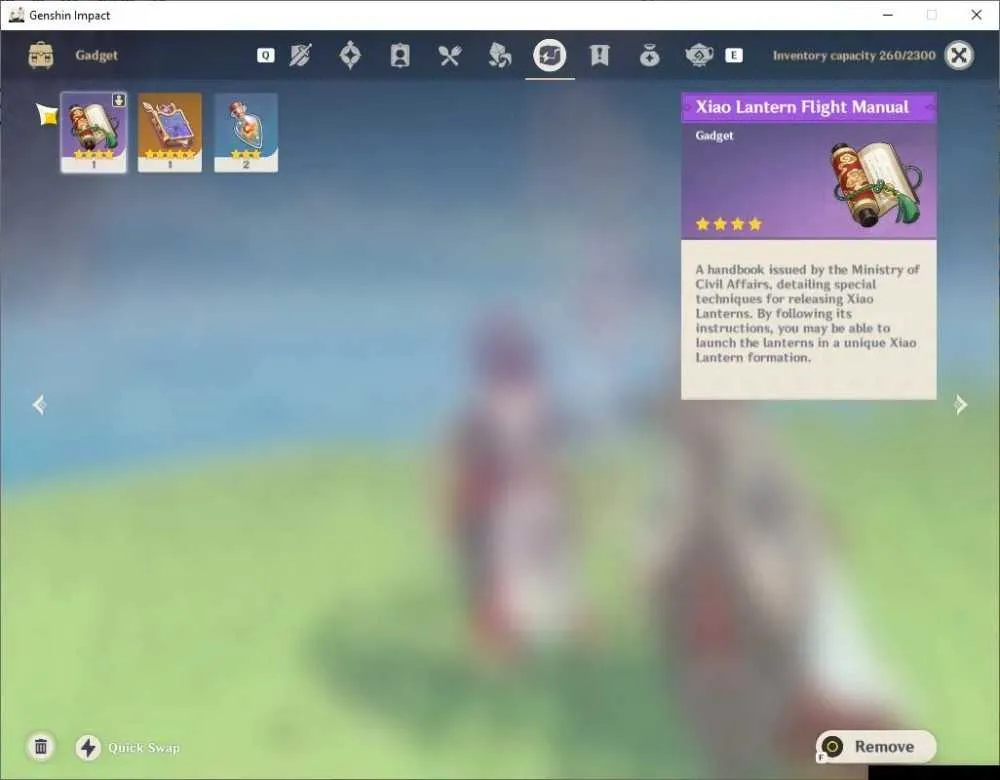Open the Weapons inventory tab
The width and height of the screenshot is (1000, 780).
tap(300, 55)
